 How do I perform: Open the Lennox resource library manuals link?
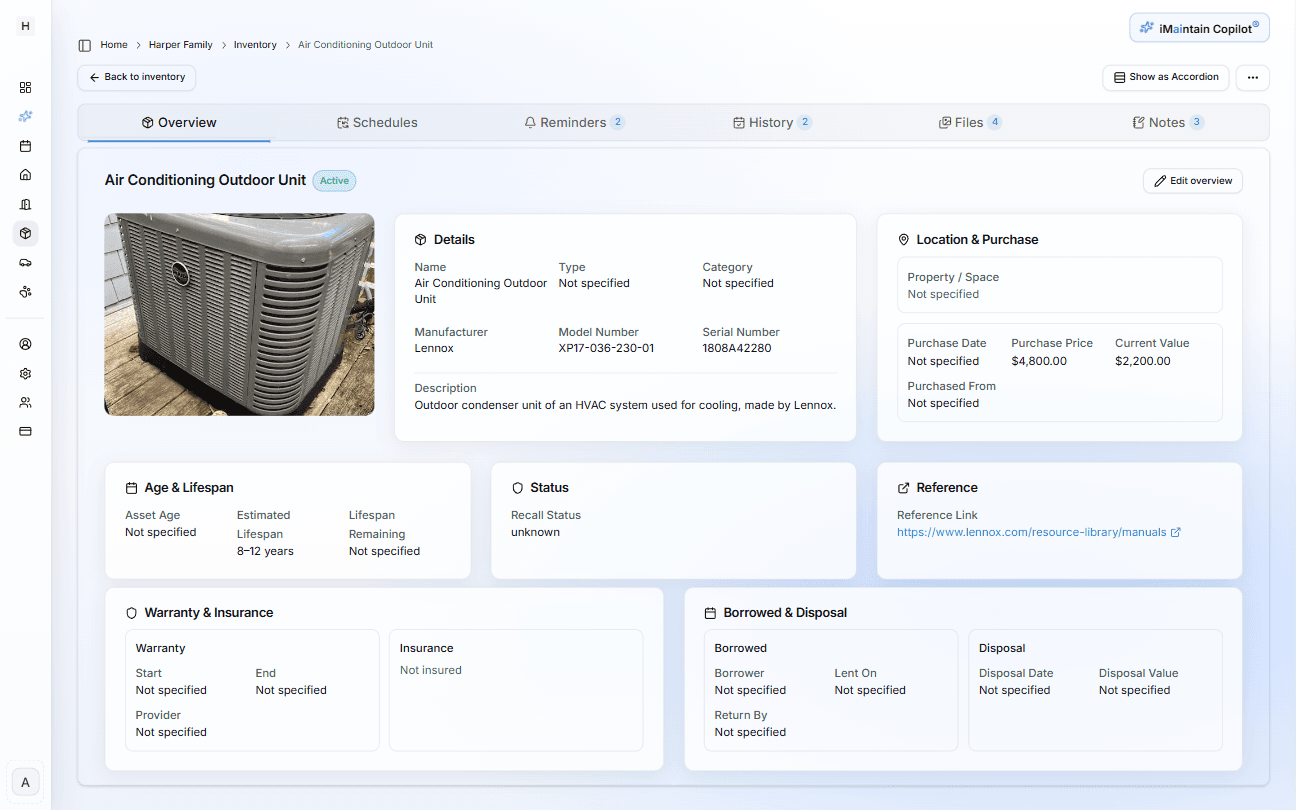(x=1031, y=533)
